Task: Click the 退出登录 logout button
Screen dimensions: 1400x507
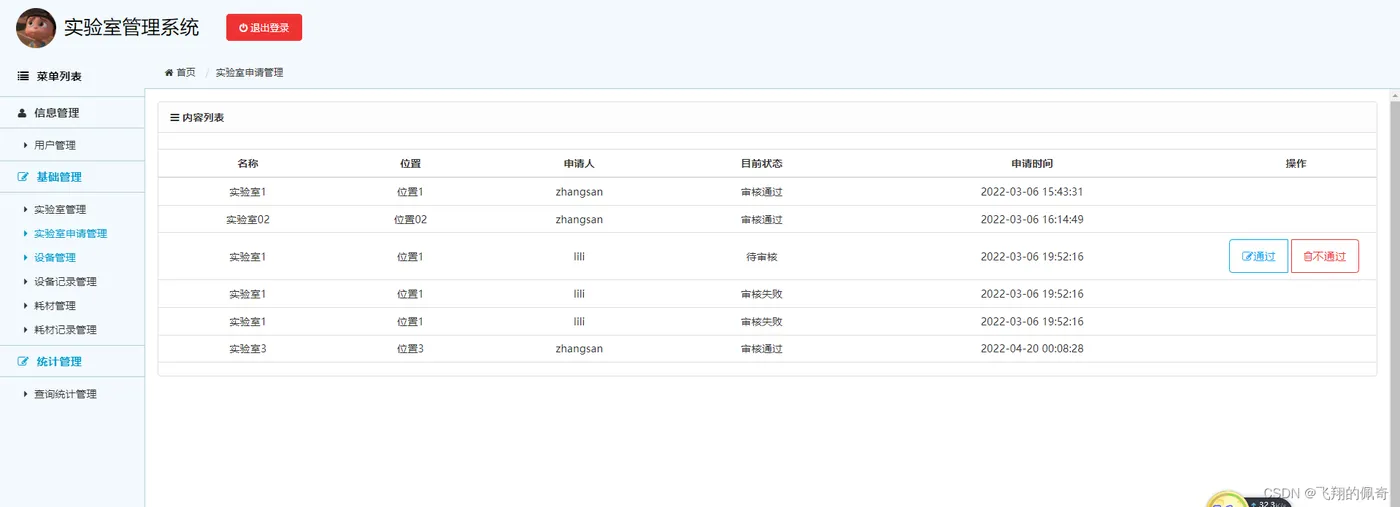Action: point(264,28)
